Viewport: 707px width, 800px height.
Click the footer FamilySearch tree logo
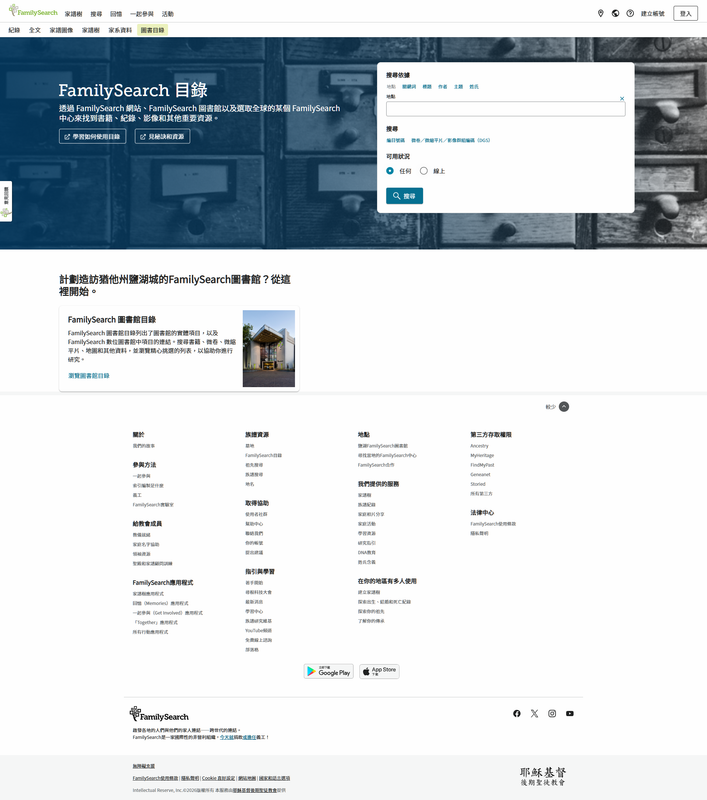pos(159,714)
